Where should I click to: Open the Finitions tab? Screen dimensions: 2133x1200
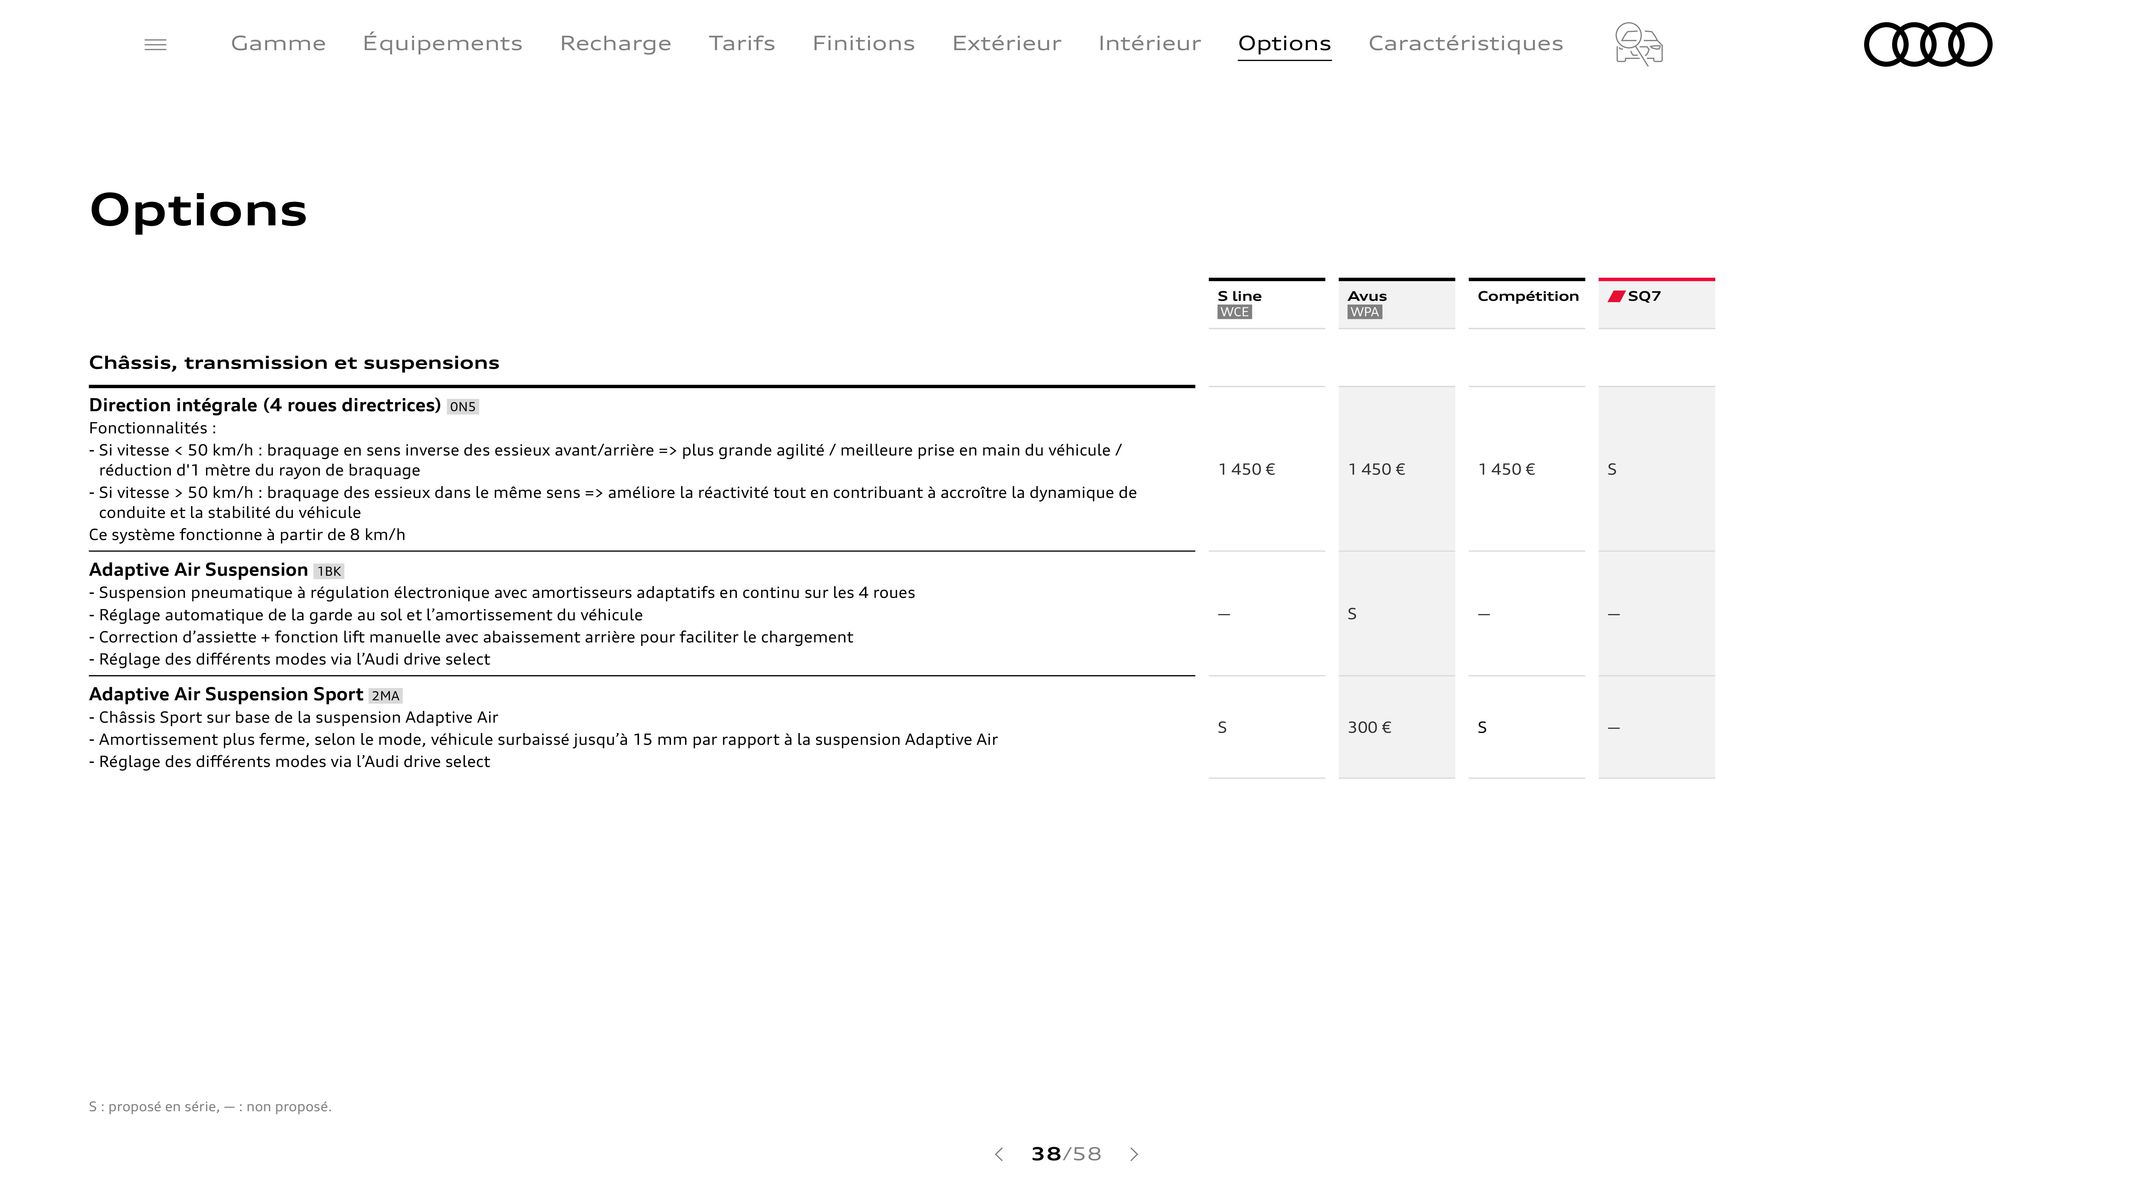point(863,43)
